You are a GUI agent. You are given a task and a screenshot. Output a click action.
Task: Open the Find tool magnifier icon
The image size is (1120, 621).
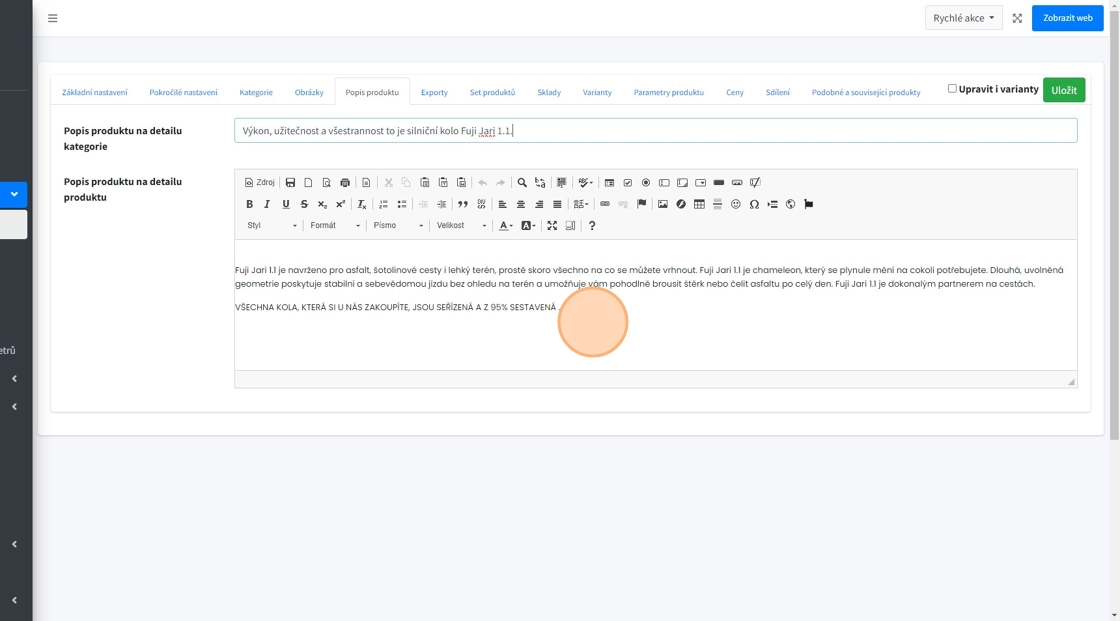[522, 183]
